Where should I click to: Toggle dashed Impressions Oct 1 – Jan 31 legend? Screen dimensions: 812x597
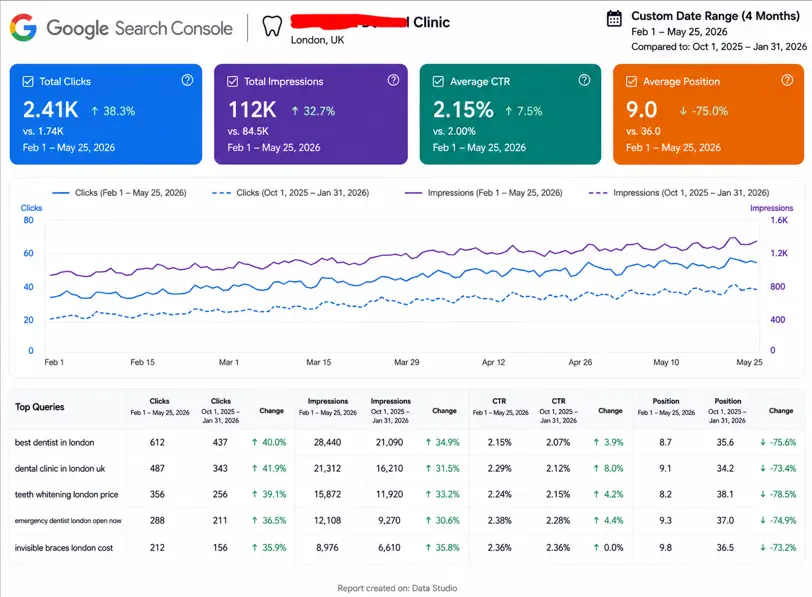679,193
